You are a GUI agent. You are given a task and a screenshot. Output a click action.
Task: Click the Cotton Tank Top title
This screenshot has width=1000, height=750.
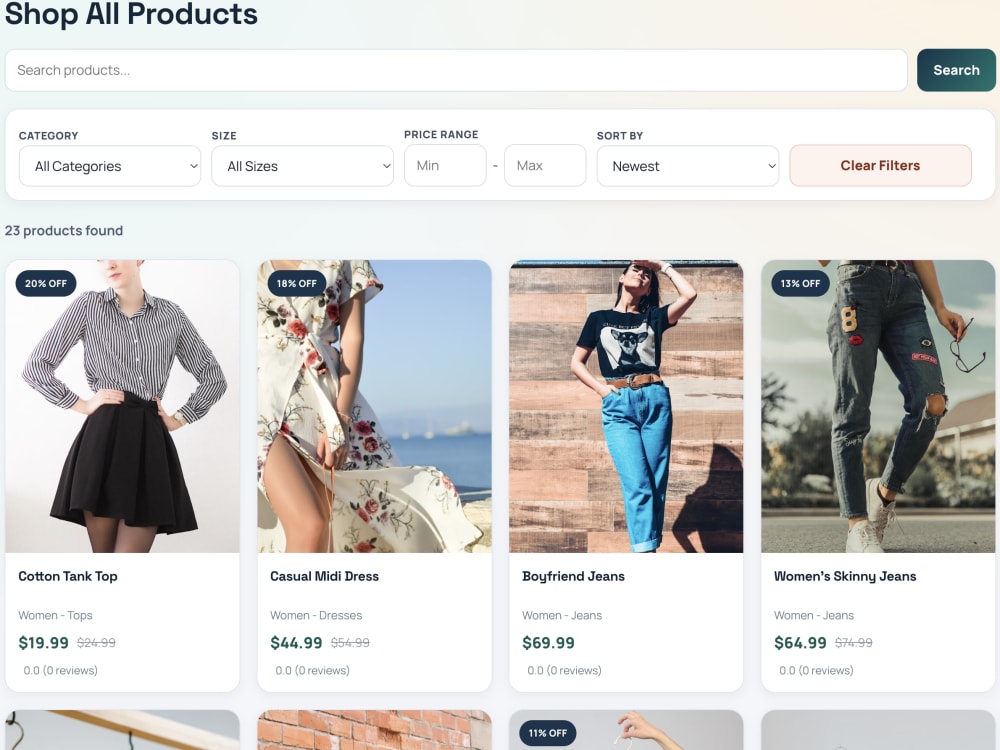click(68, 577)
